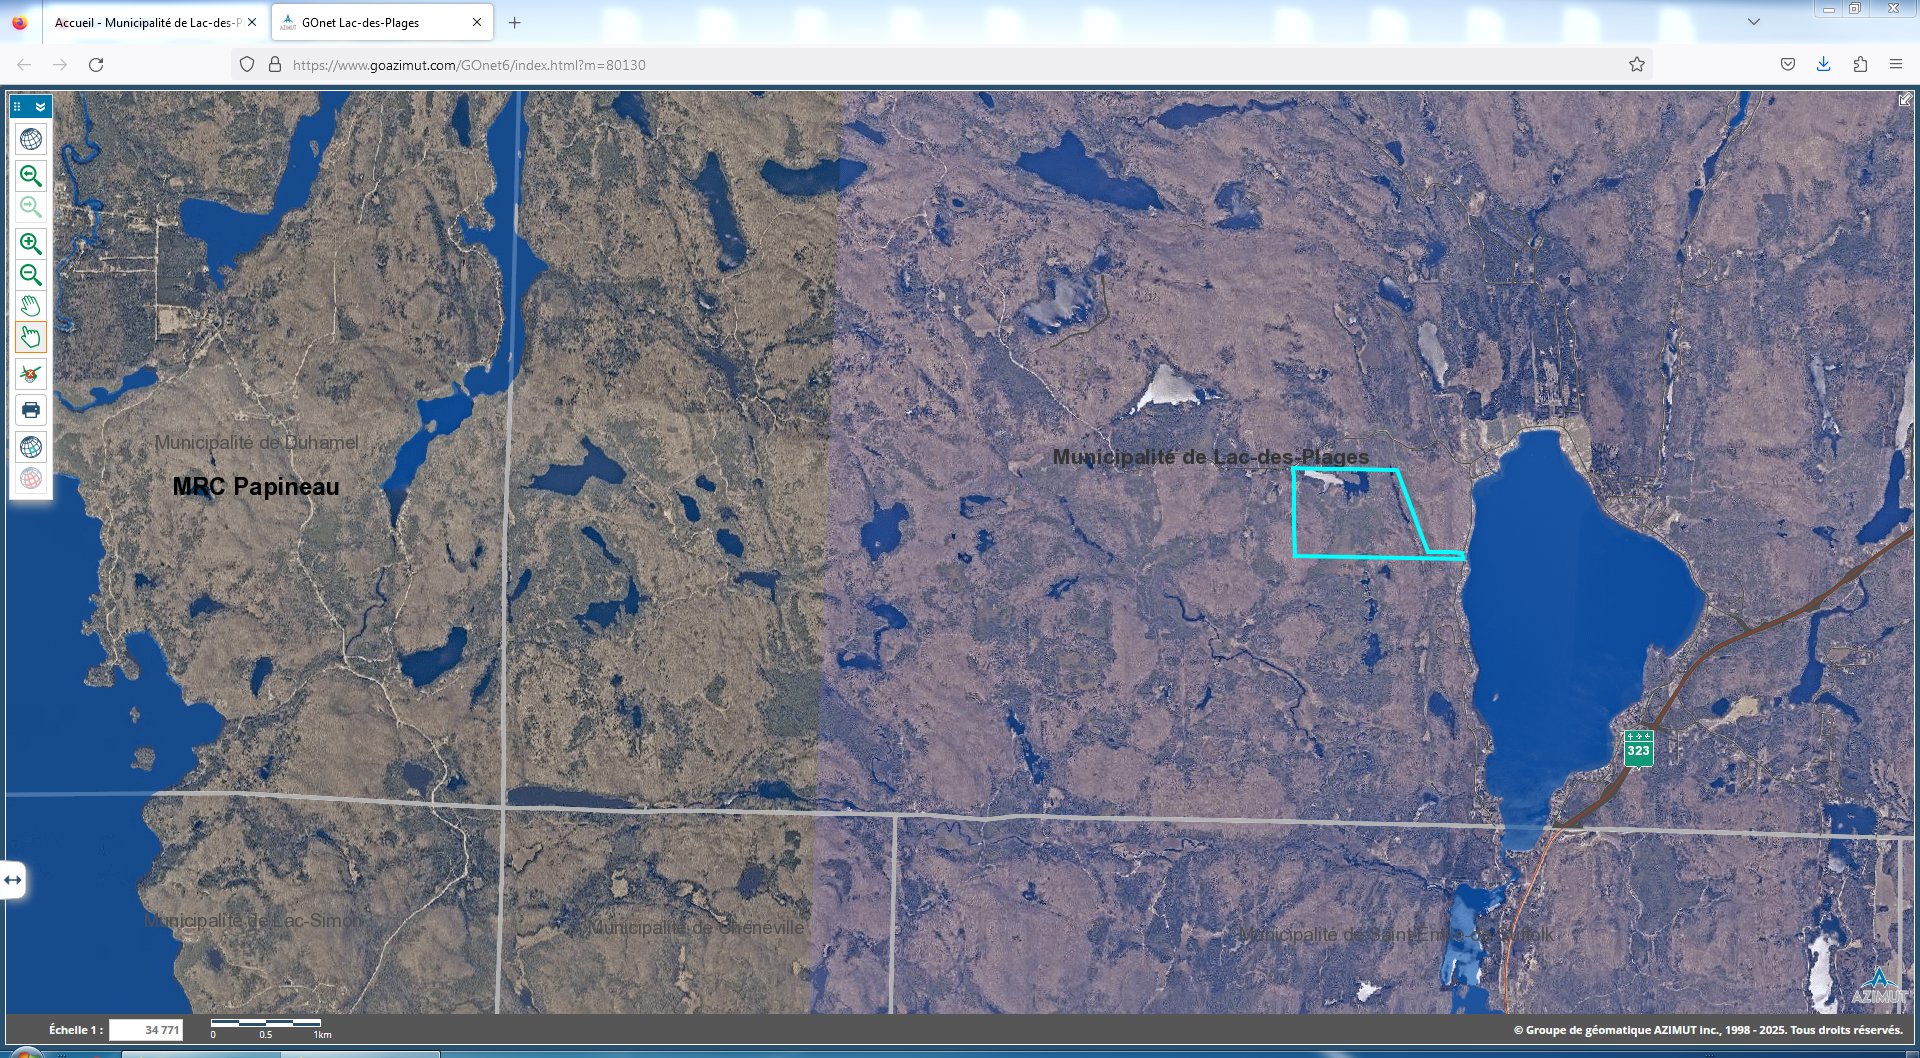Screen dimensions: 1920x1058
Task: Reload the current page
Action: click(96, 65)
